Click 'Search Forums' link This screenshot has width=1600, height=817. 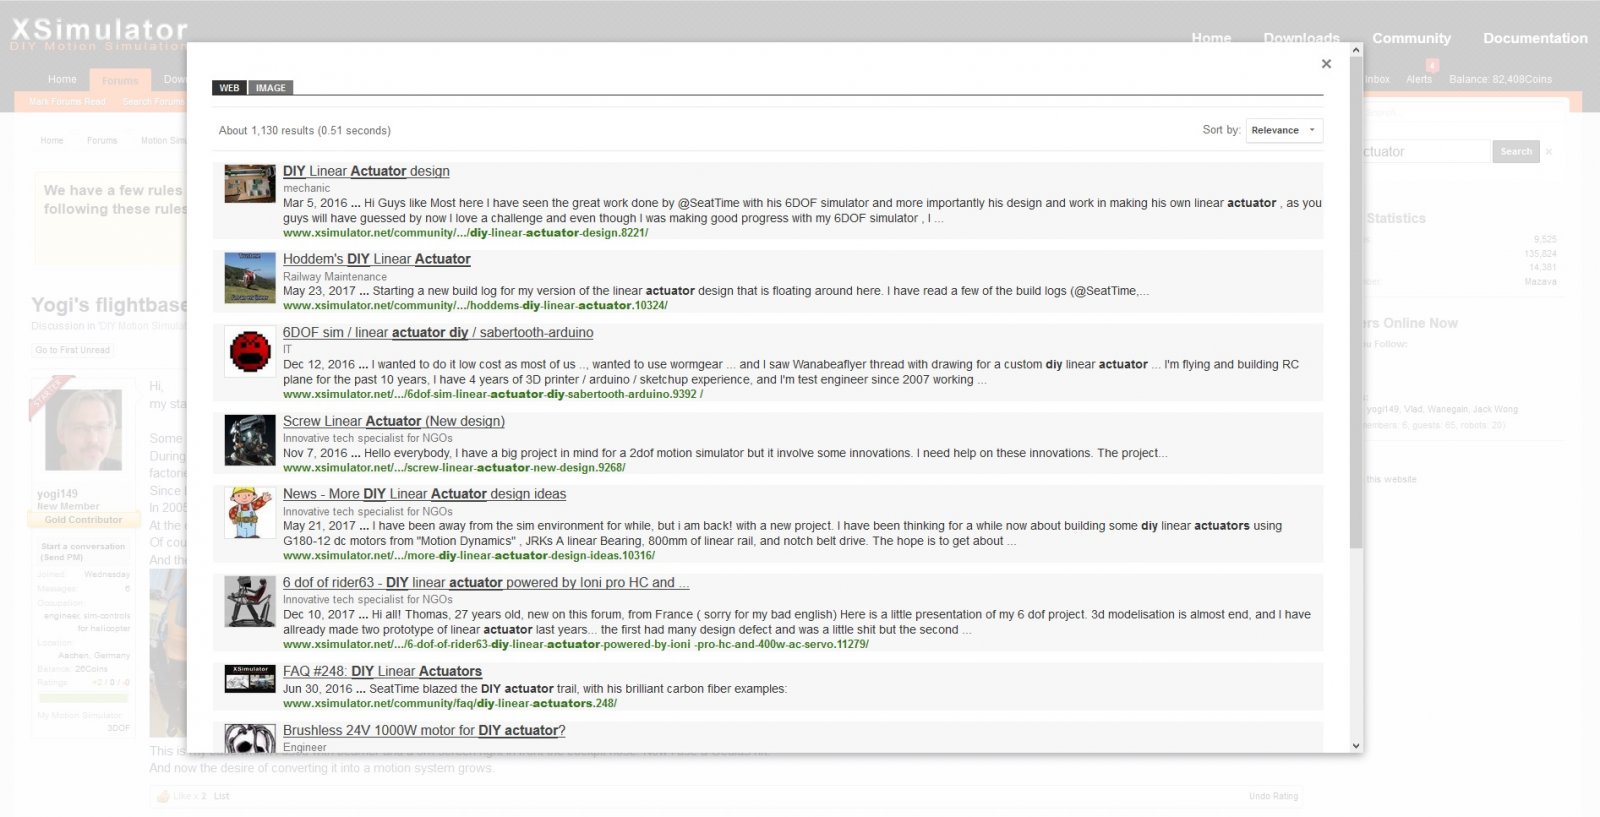pos(153,102)
